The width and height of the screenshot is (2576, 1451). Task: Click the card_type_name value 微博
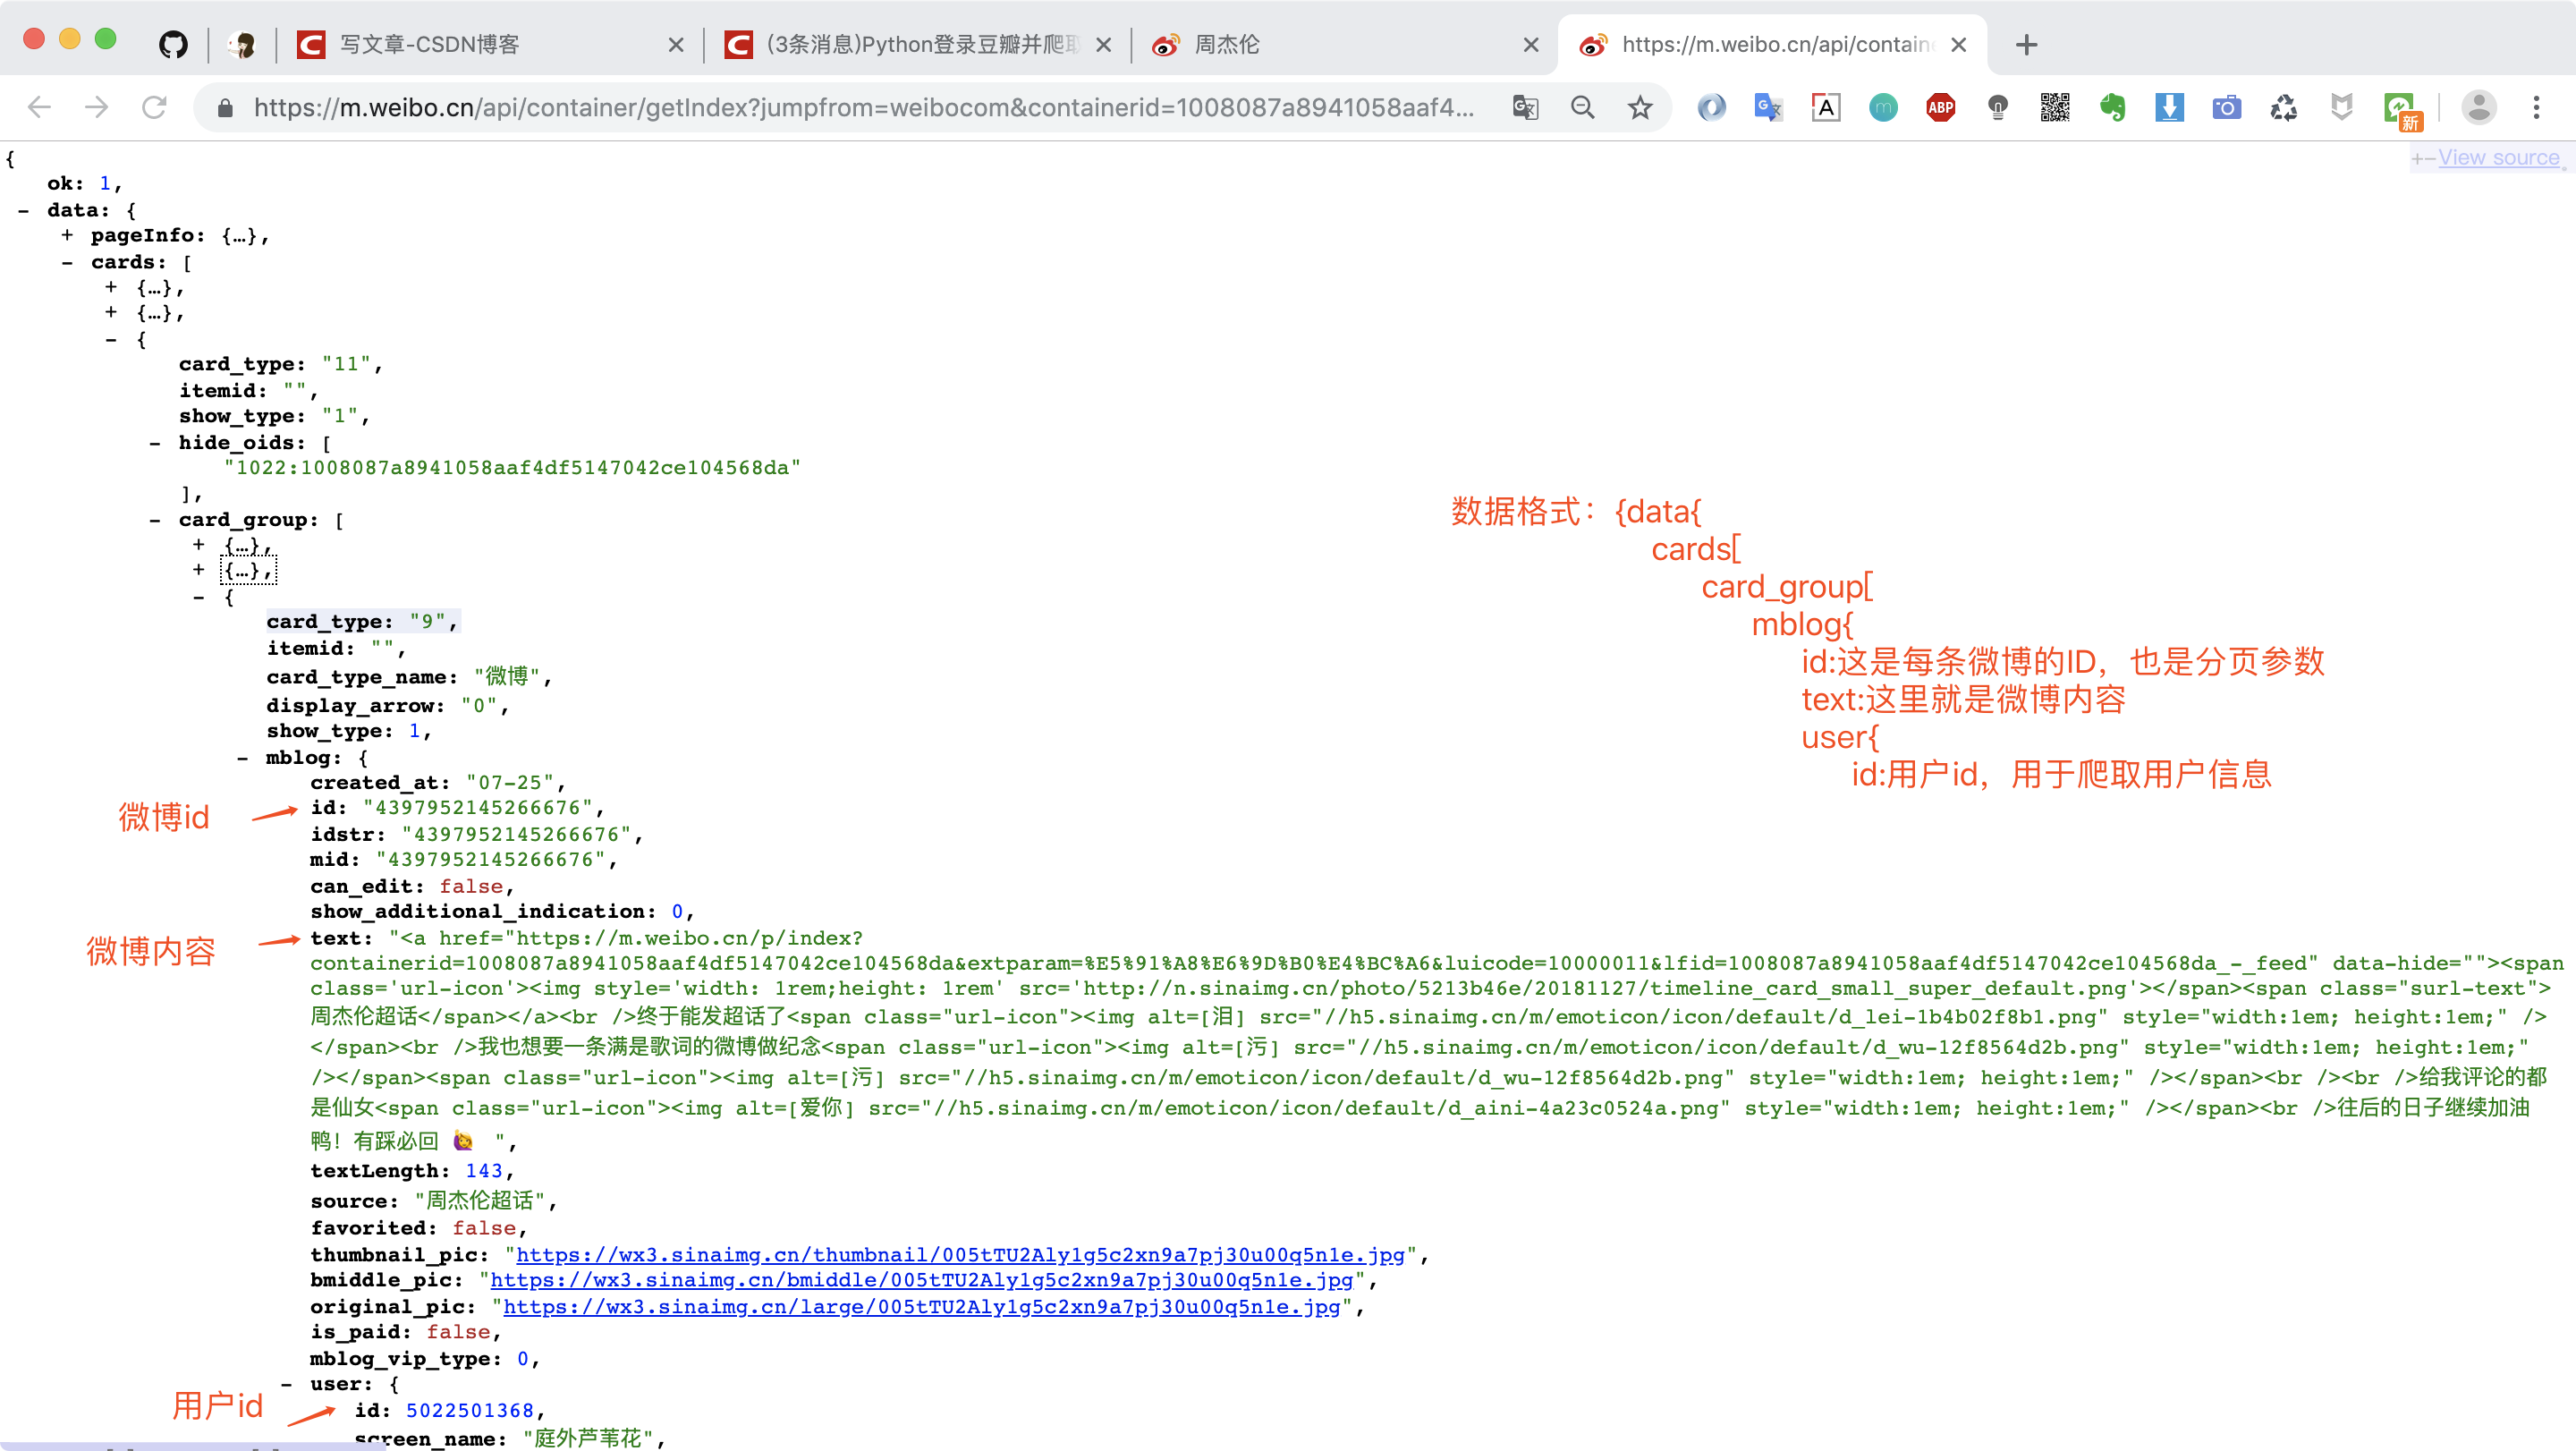click(x=506, y=676)
